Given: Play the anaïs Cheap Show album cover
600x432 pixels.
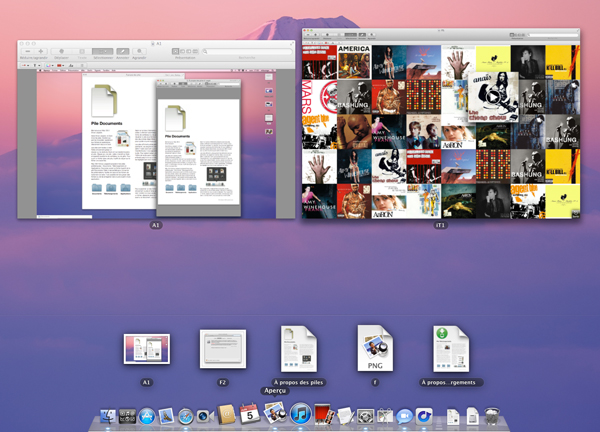Looking at the screenshot, I should (x=493, y=97).
